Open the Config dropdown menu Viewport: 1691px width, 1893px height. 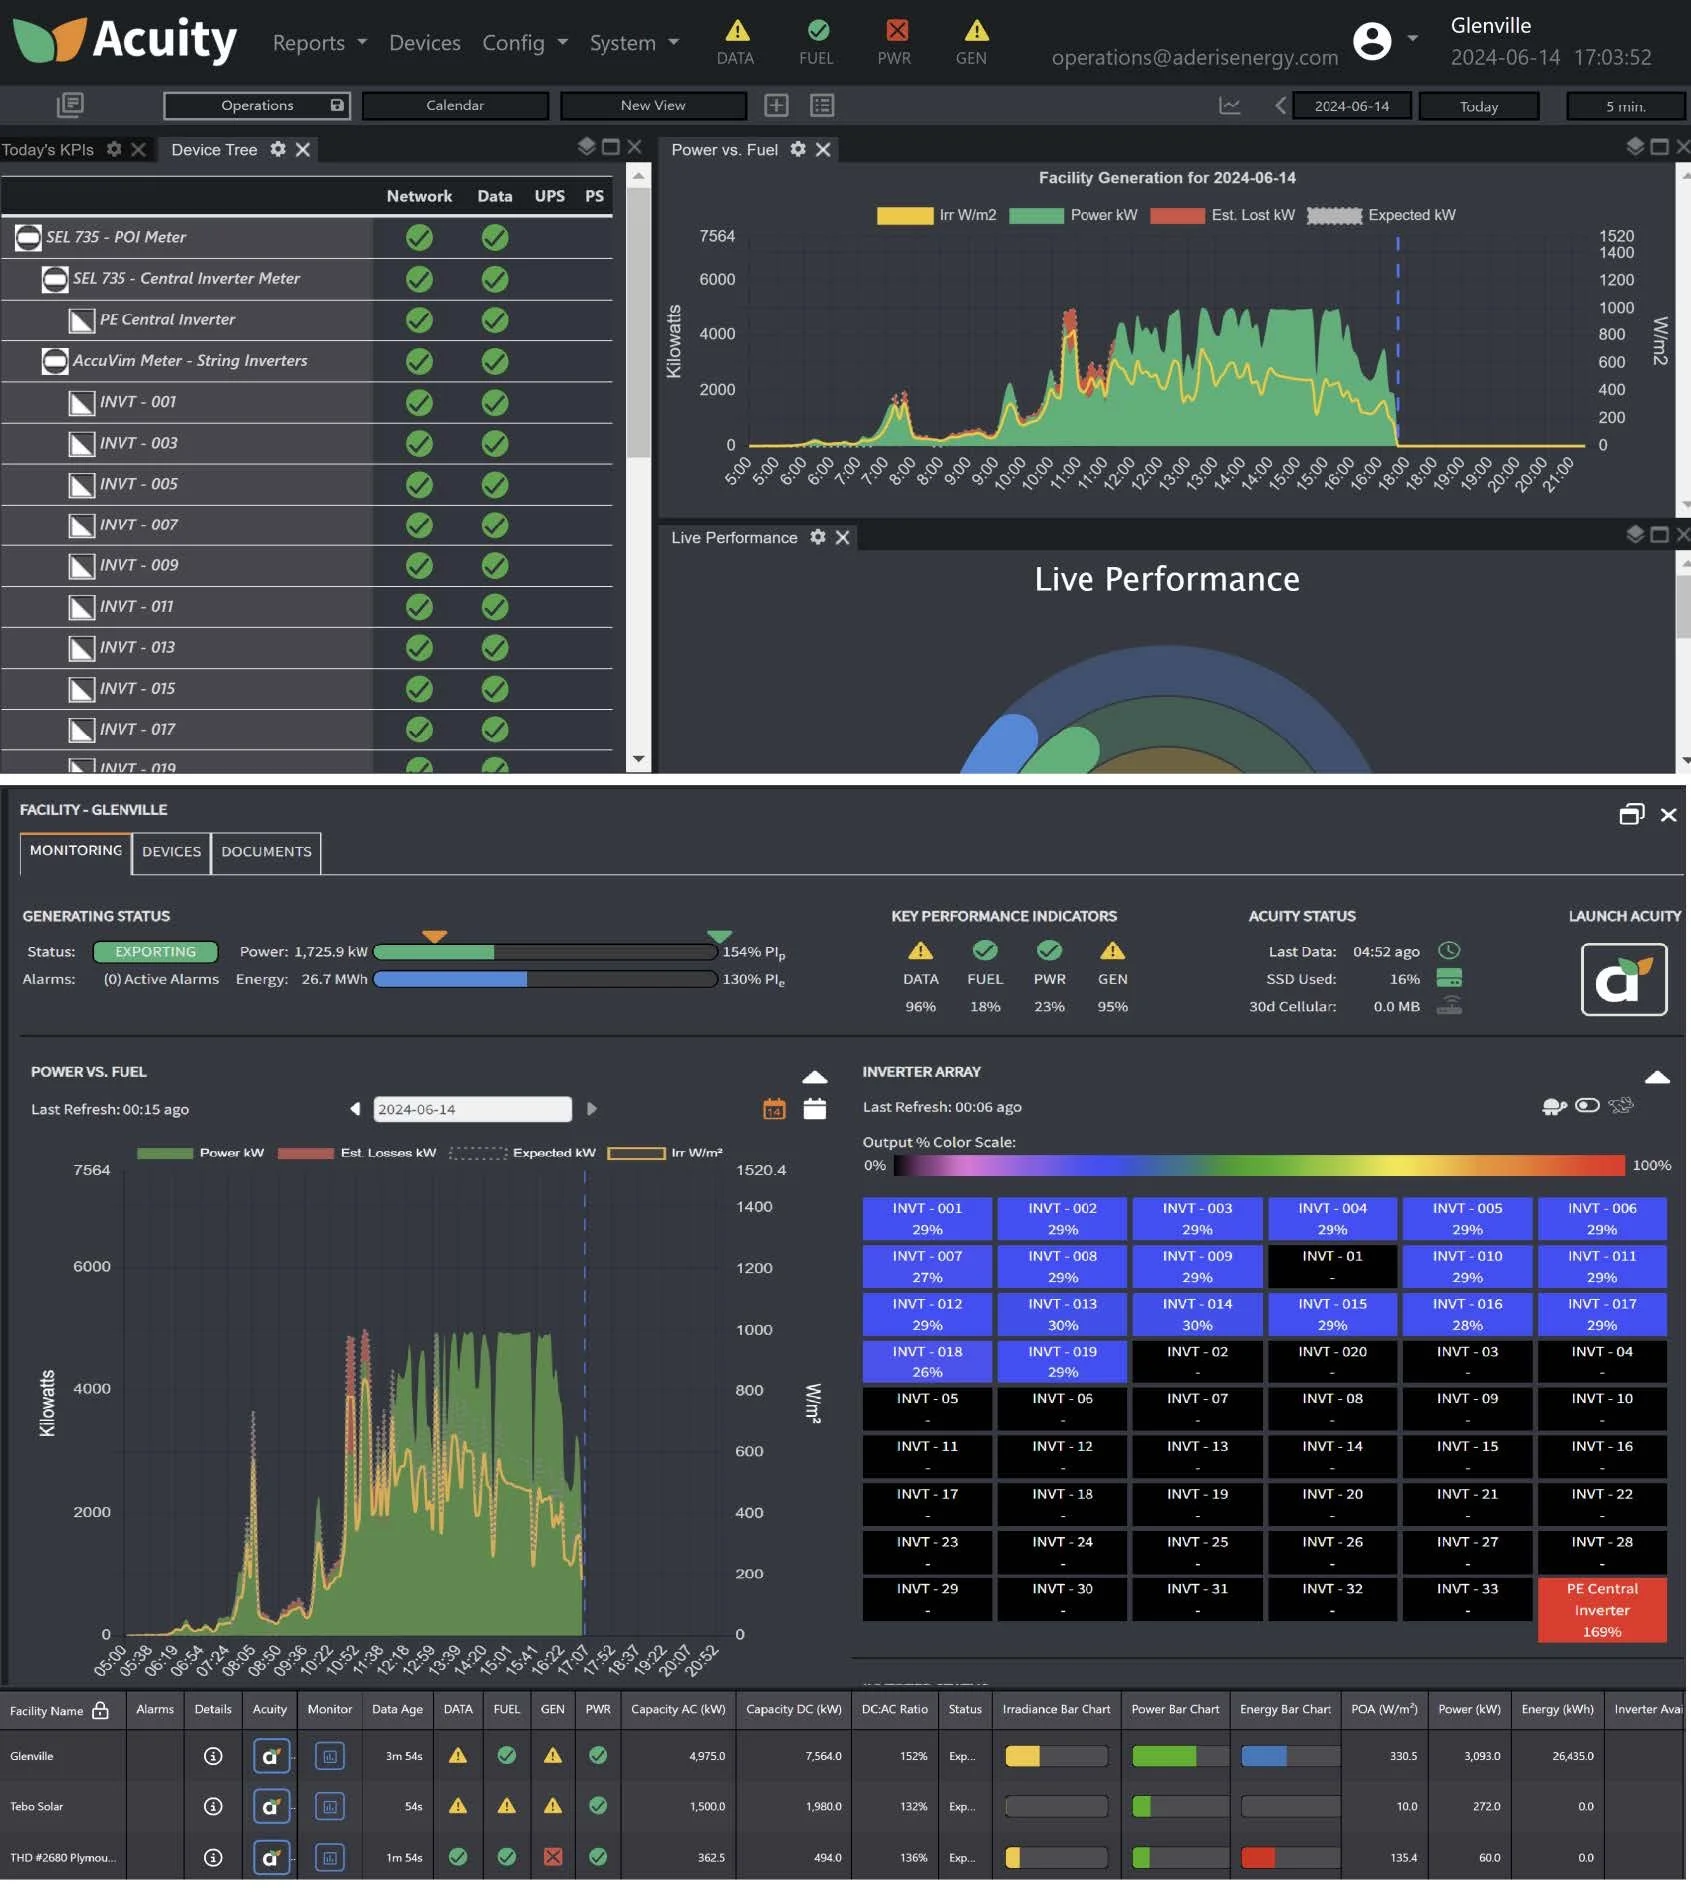click(x=525, y=43)
